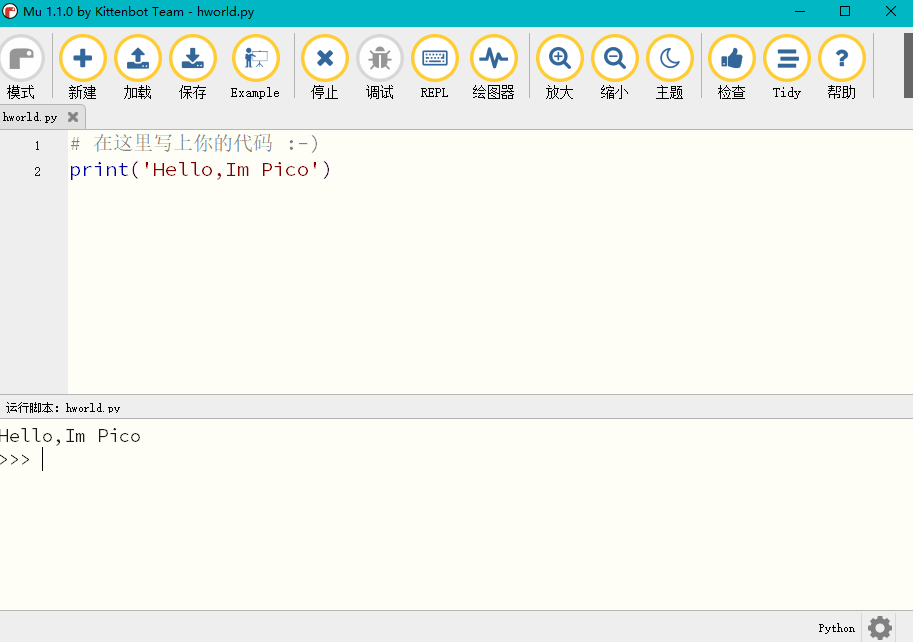Load a file using 加载

pos(137,67)
